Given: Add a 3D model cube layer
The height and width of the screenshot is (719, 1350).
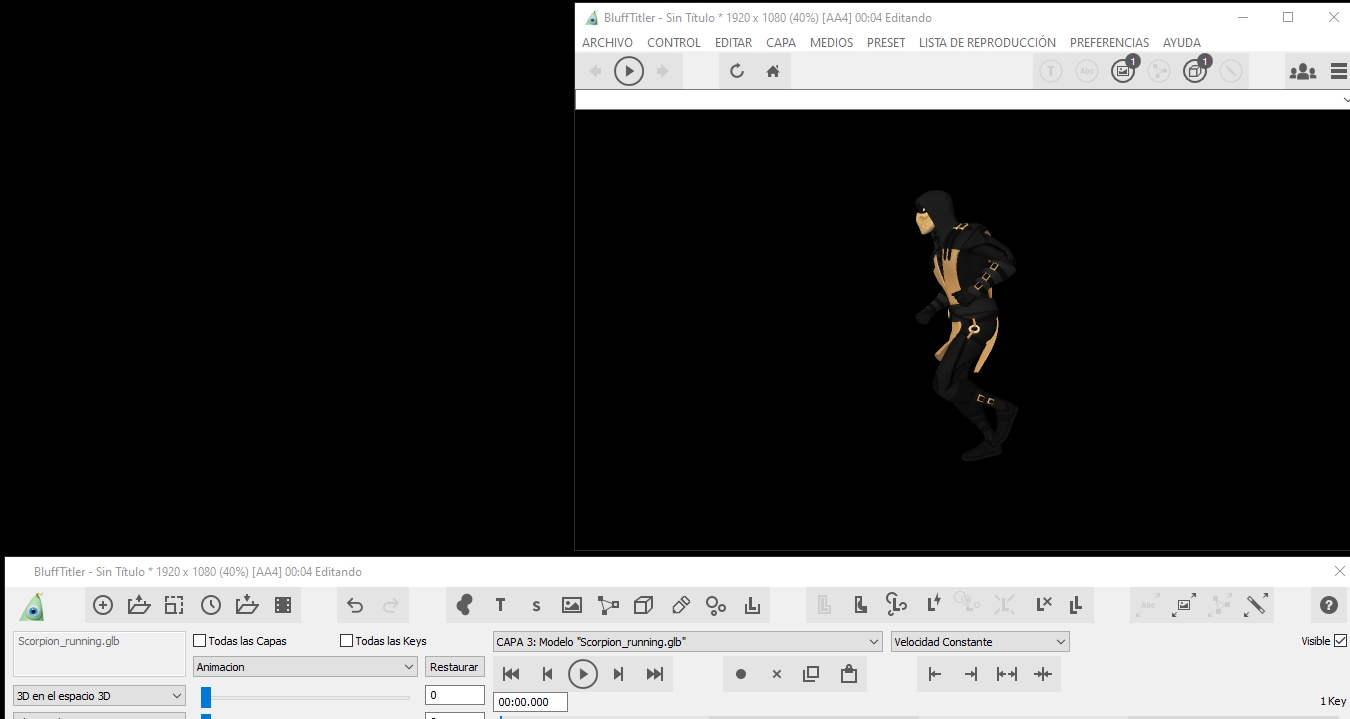Looking at the screenshot, I should coord(644,605).
